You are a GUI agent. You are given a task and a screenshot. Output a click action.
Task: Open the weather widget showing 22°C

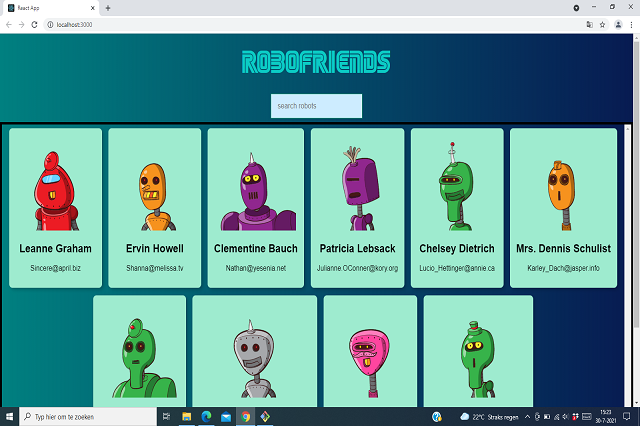coord(489,417)
